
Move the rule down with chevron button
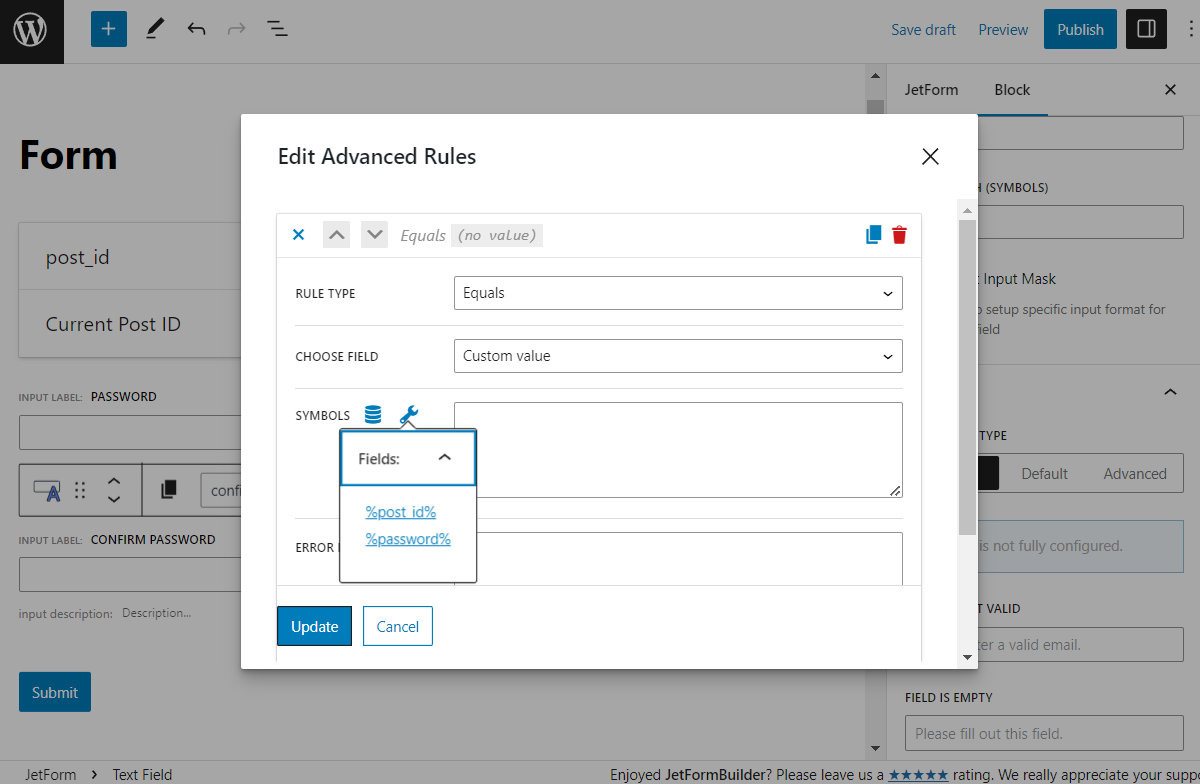point(374,235)
